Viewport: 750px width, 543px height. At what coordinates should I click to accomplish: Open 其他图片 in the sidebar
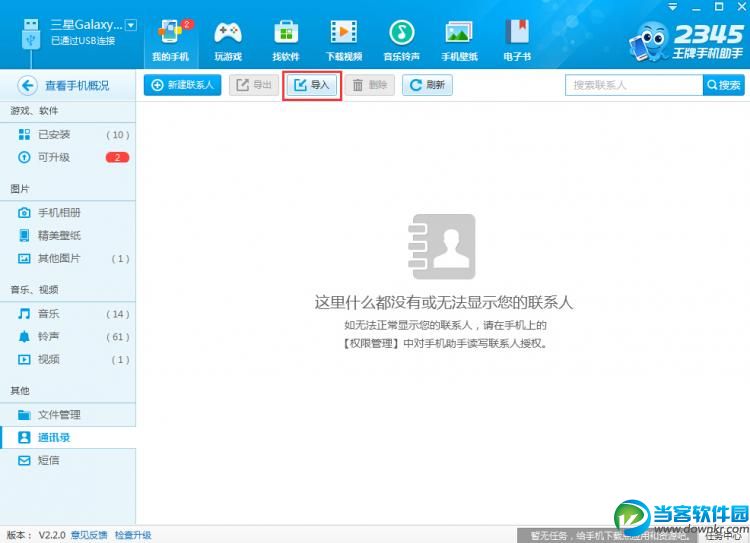(x=68, y=258)
